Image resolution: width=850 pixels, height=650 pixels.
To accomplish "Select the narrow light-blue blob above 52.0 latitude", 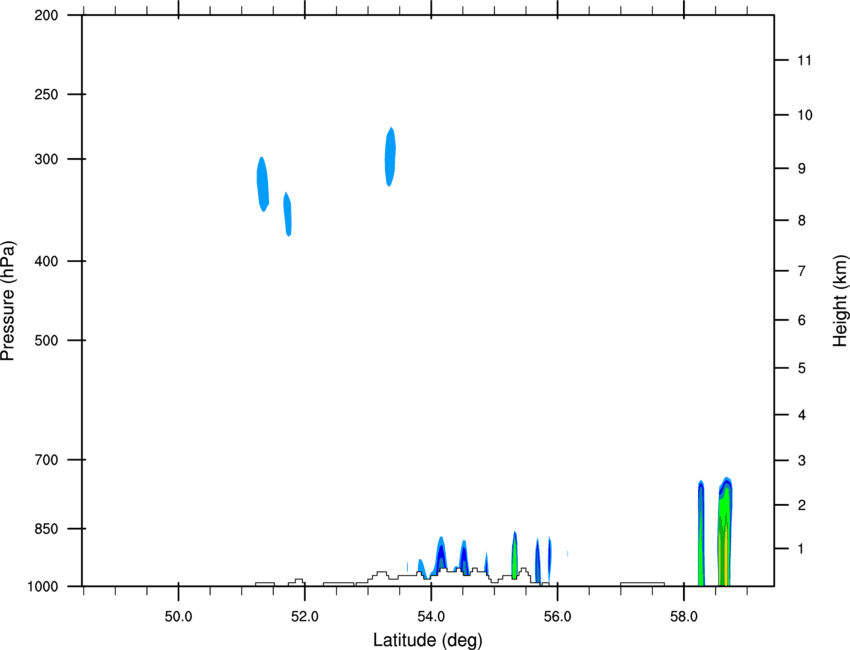I will point(287,214).
